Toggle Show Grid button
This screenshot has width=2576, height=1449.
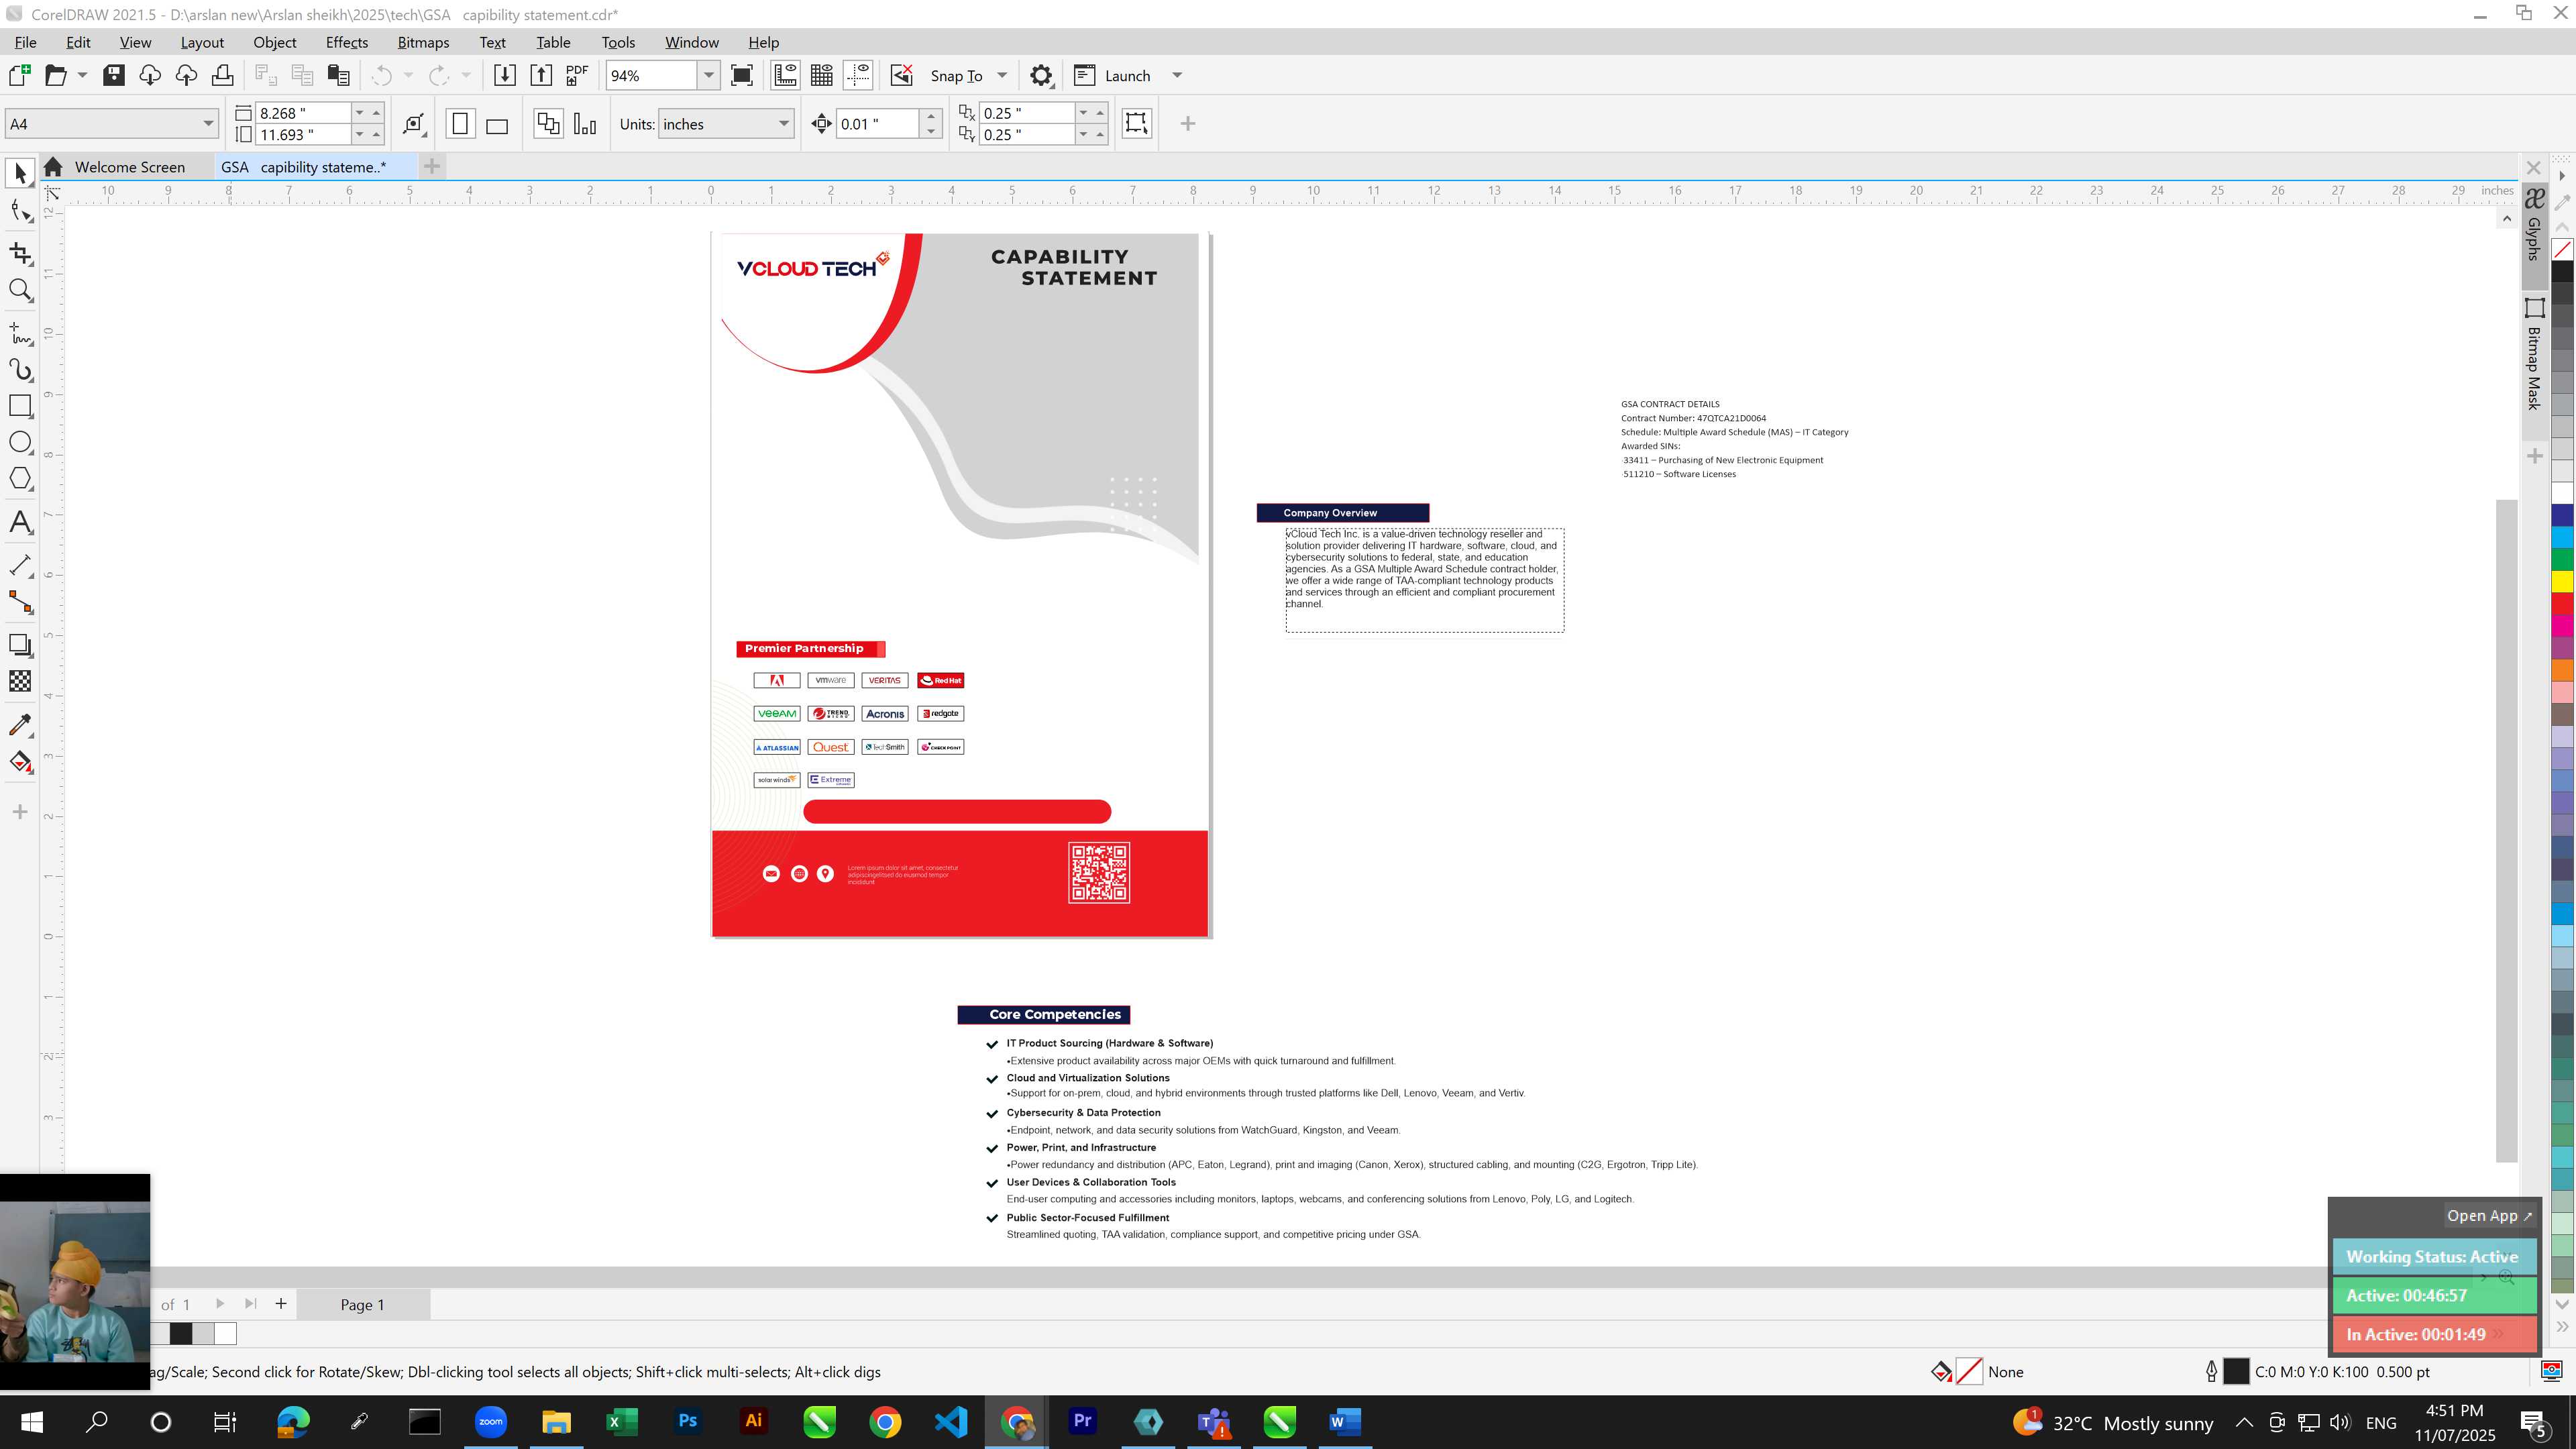pos(822,75)
